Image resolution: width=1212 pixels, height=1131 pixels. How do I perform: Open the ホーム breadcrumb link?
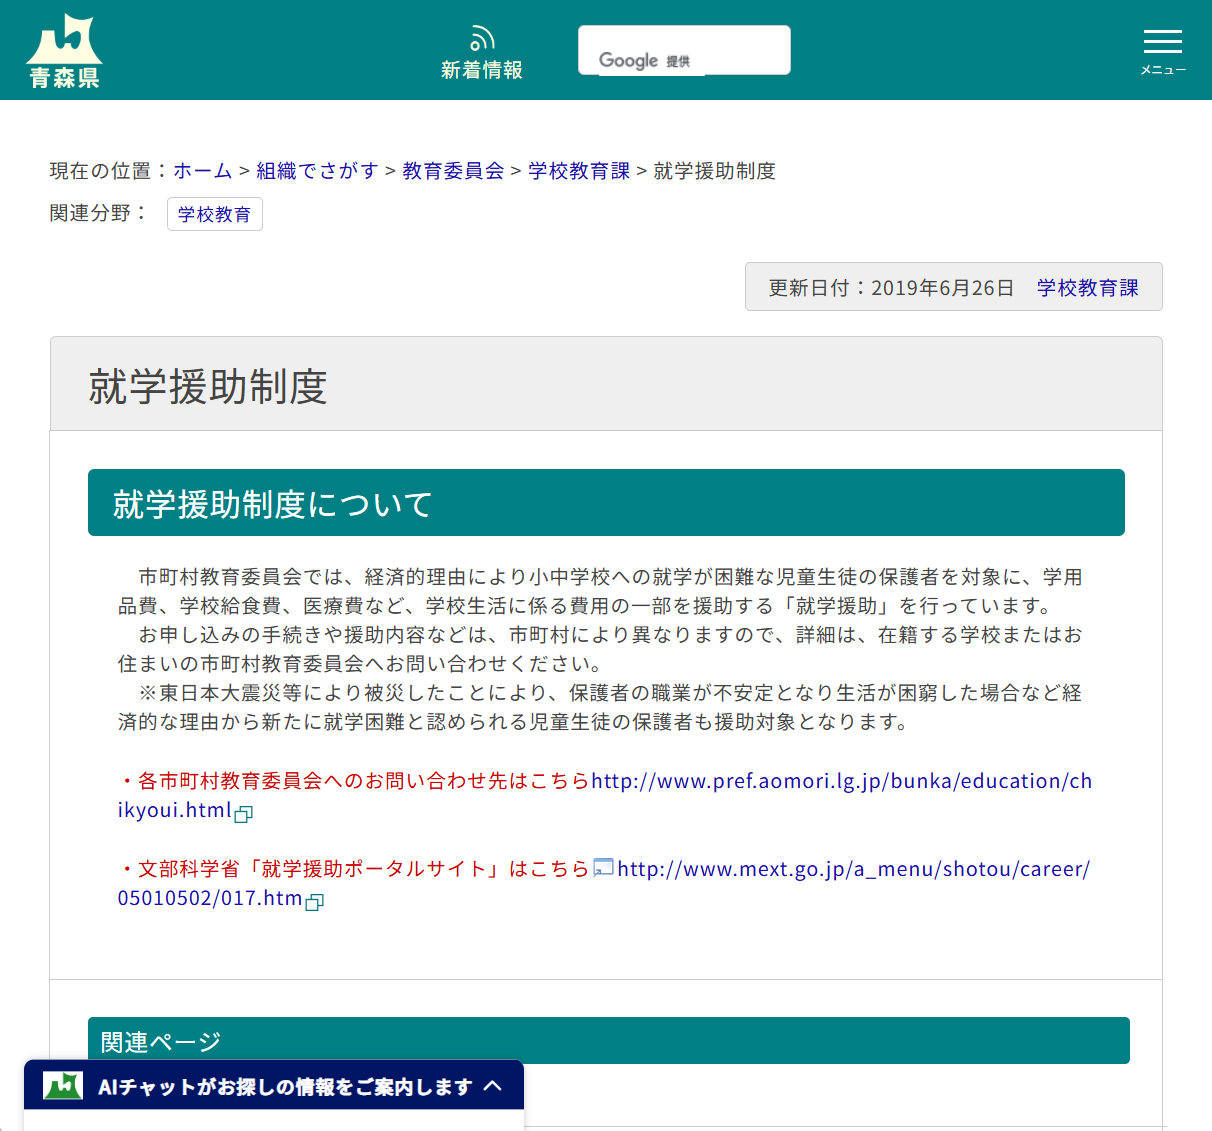[202, 171]
